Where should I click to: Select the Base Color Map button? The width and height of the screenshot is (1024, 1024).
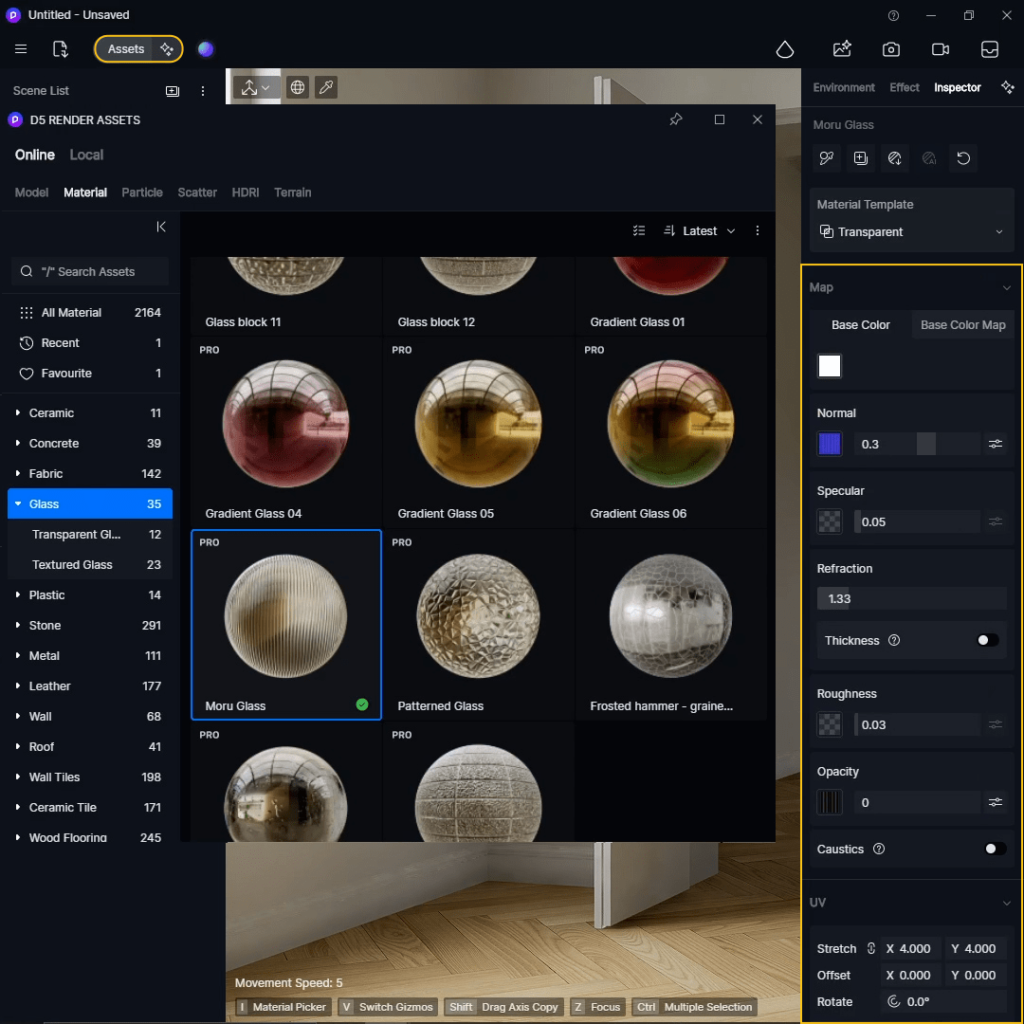963,325
